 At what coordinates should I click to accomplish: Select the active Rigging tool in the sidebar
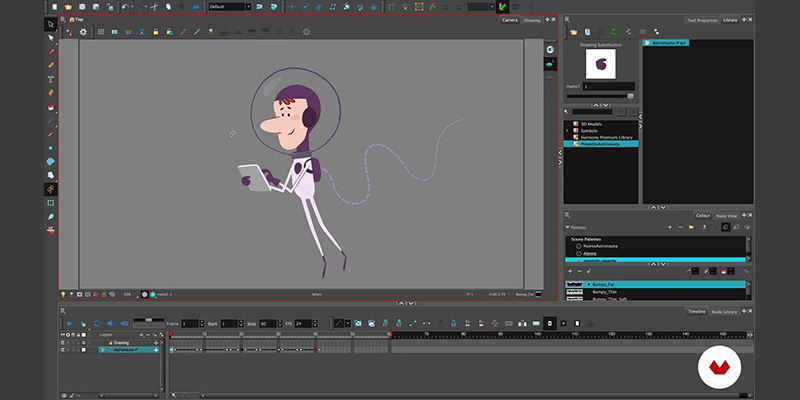pos(51,189)
